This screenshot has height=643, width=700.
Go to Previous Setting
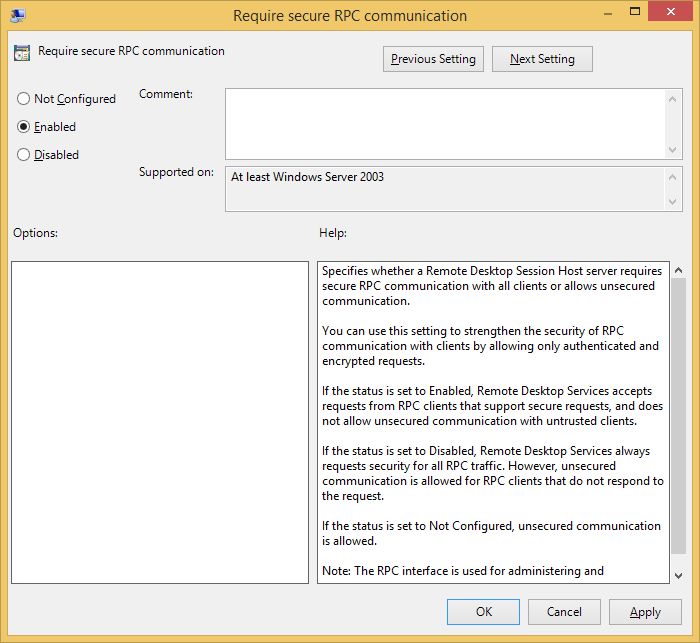point(433,59)
